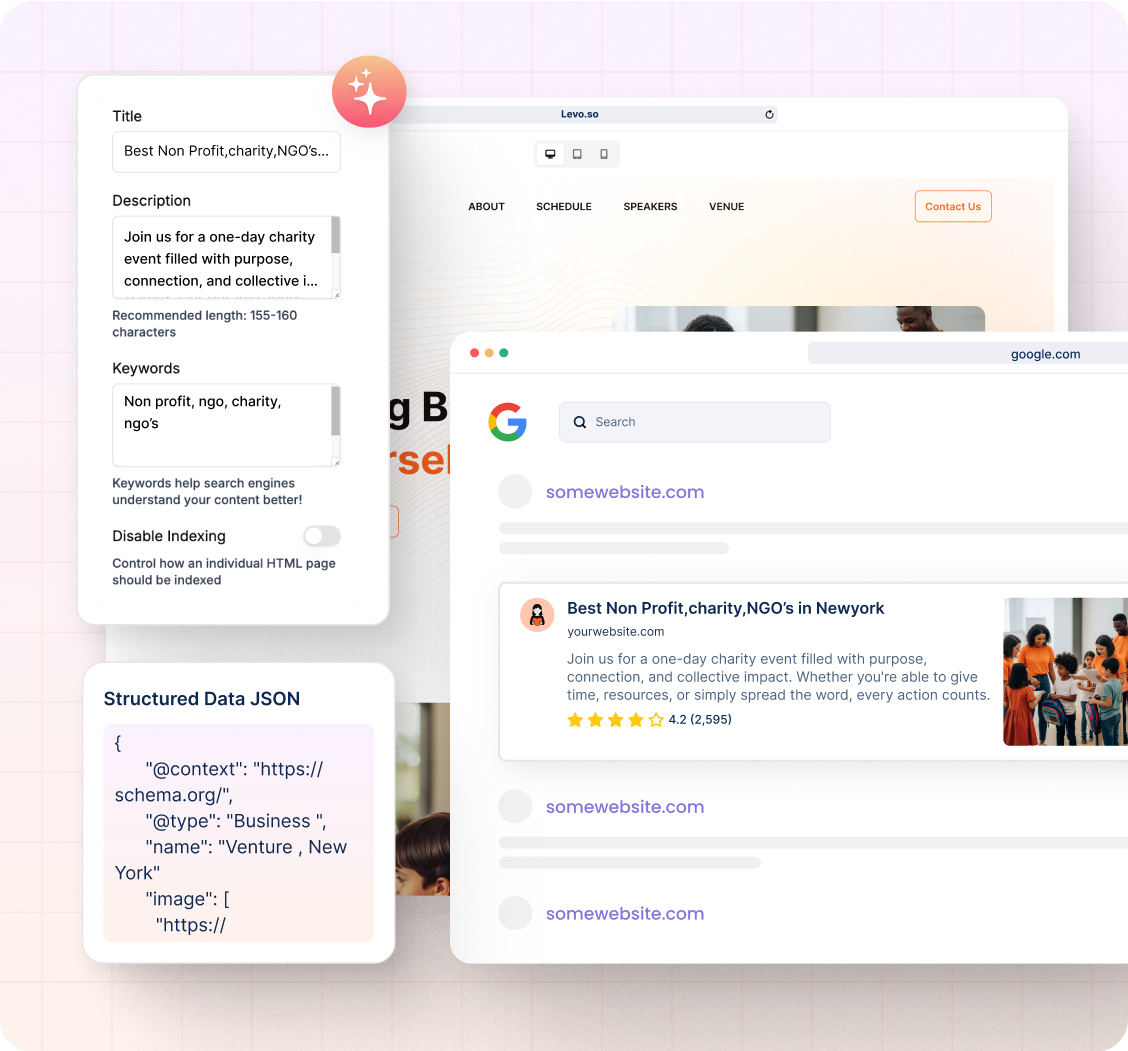Click the star rating in result
This screenshot has width=1128, height=1051.
[x=615, y=720]
